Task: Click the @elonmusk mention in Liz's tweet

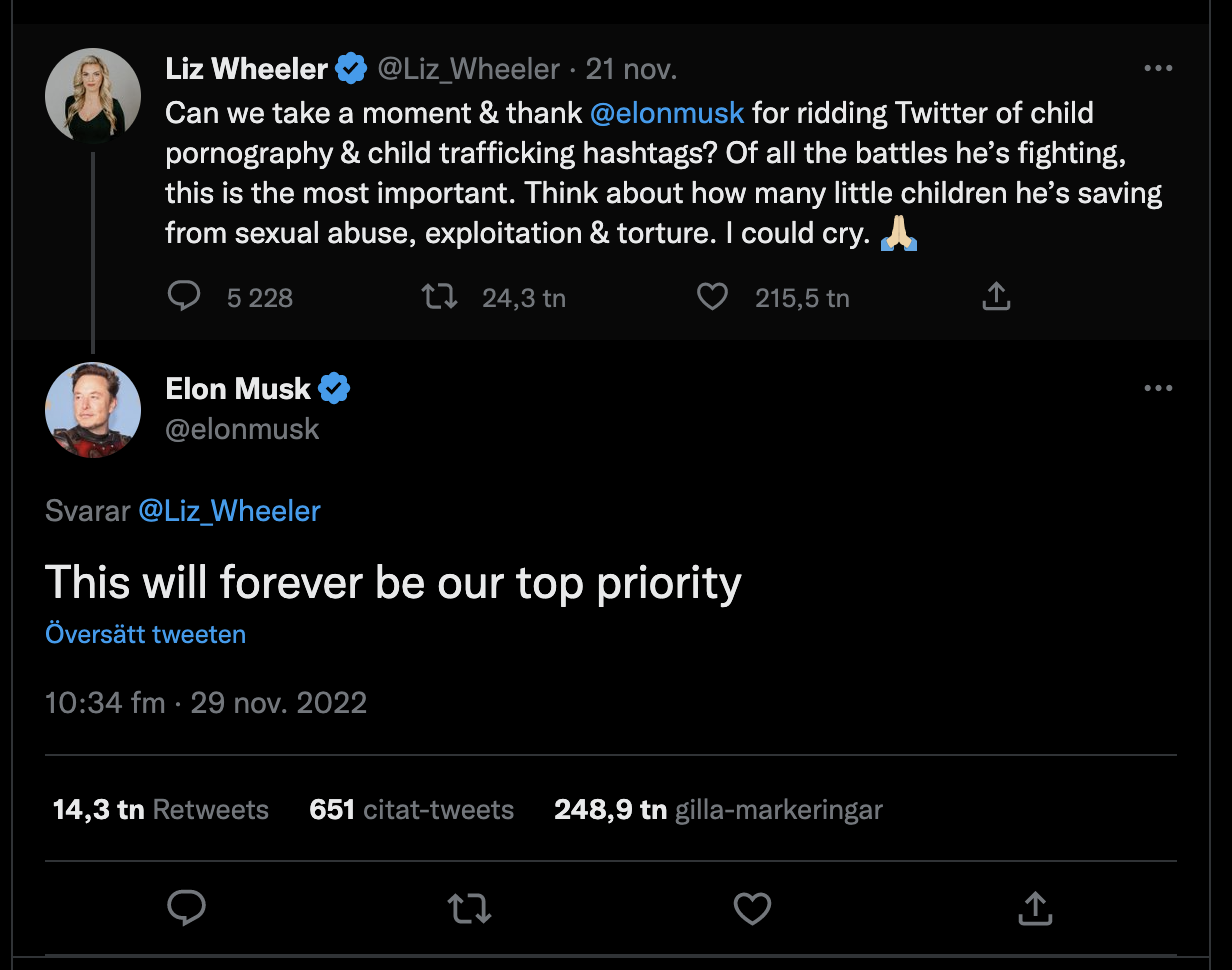Action: (x=667, y=113)
